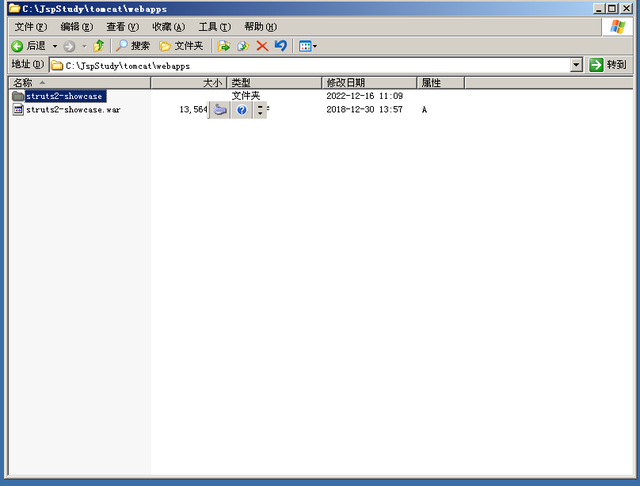Open the 编辑(E) menu
The image size is (640, 486).
(x=77, y=27)
